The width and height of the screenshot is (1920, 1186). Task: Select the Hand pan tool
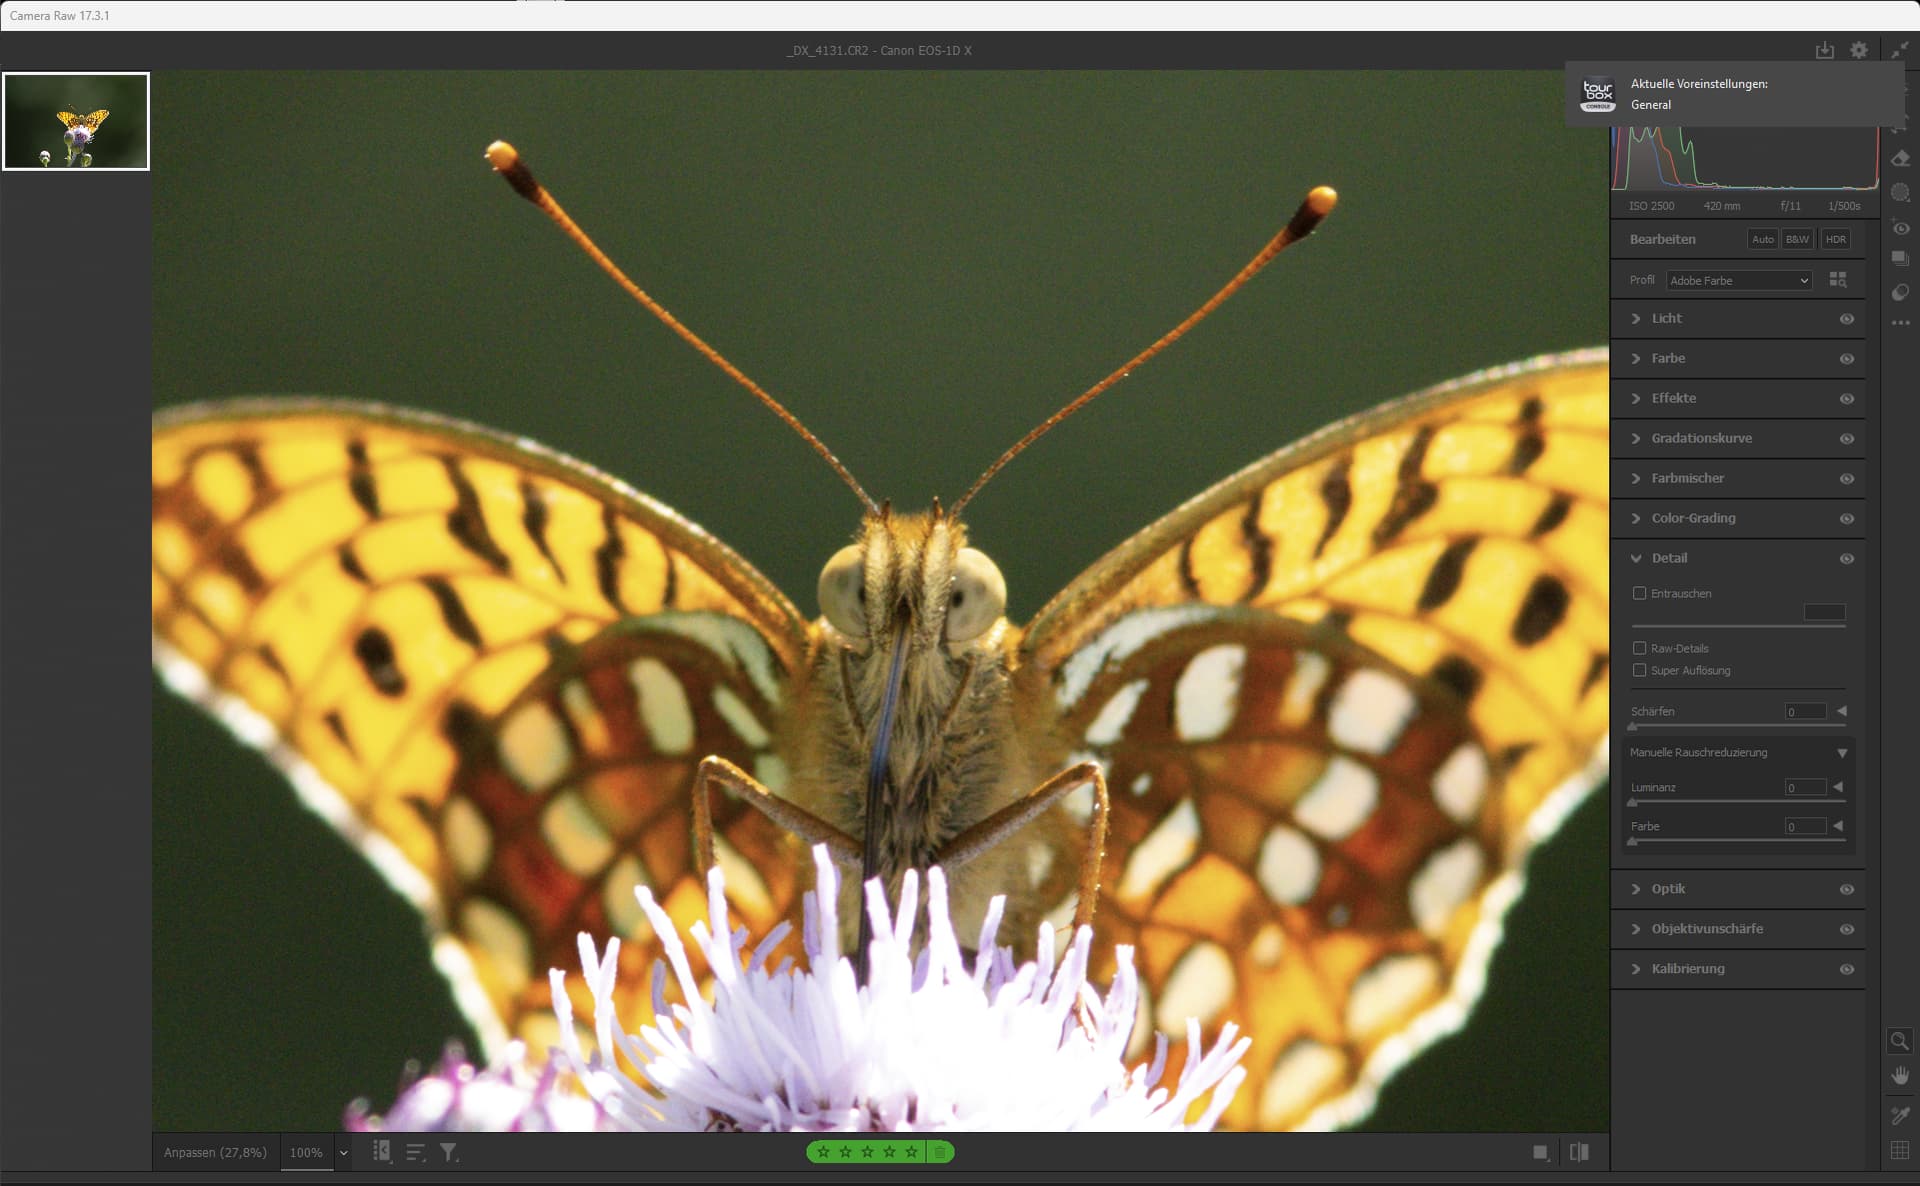[1899, 1076]
